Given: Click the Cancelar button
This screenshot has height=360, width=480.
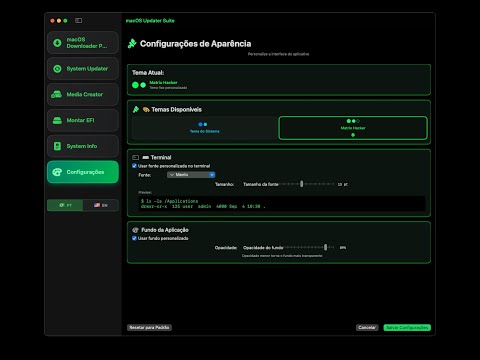Looking at the screenshot, I should coord(367,328).
